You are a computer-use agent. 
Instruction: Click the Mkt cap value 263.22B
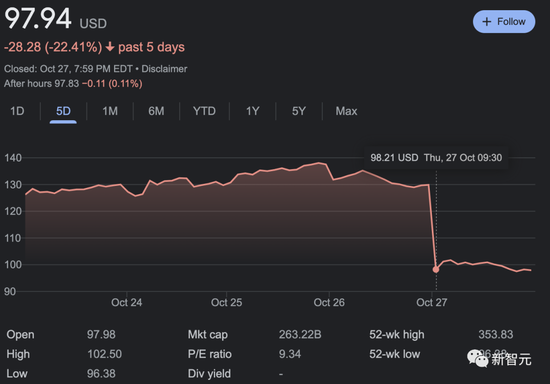click(x=300, y=335)
